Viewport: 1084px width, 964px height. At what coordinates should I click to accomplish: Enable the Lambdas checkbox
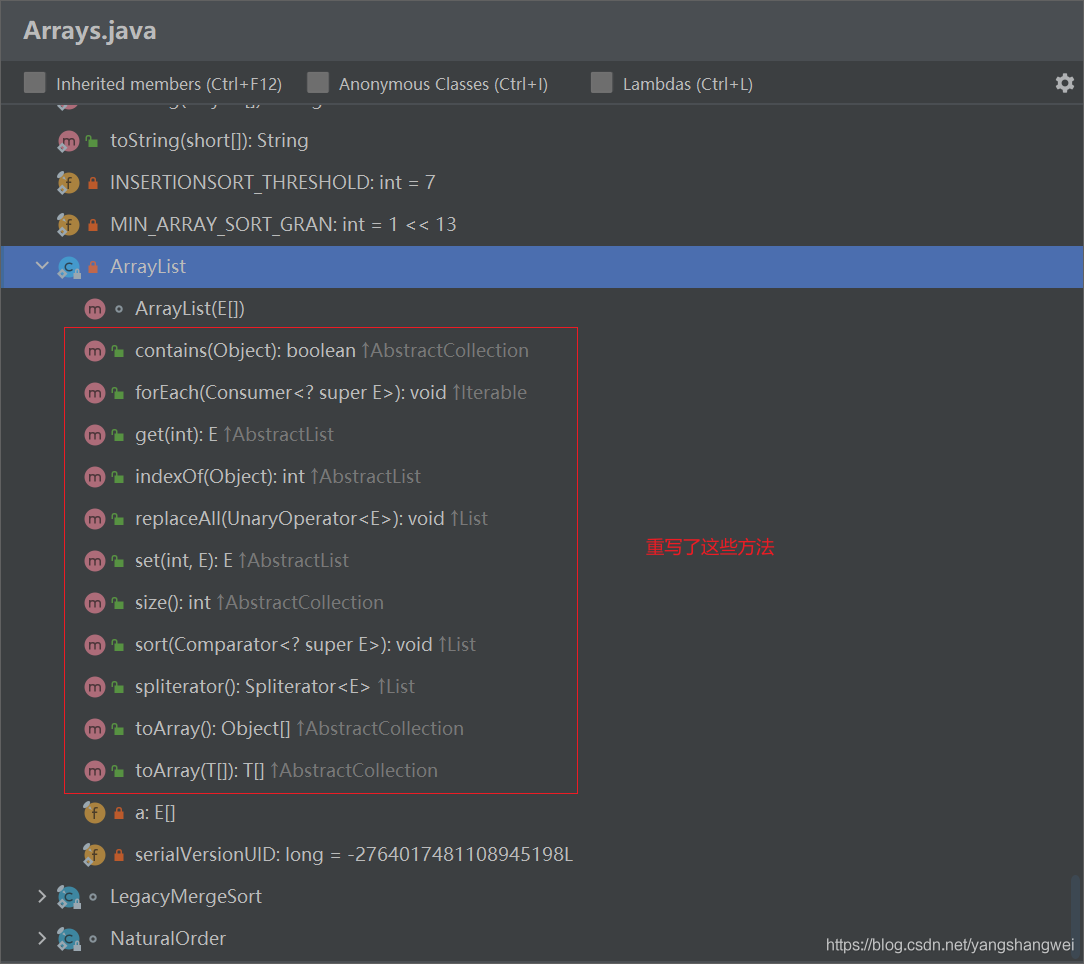point(601,83)
